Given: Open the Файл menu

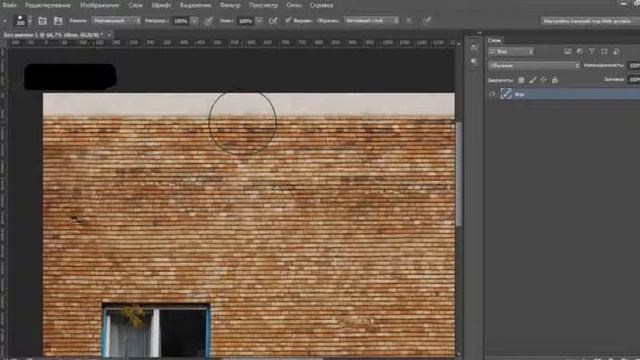Looking at the screenshot, I should [9, 5].
